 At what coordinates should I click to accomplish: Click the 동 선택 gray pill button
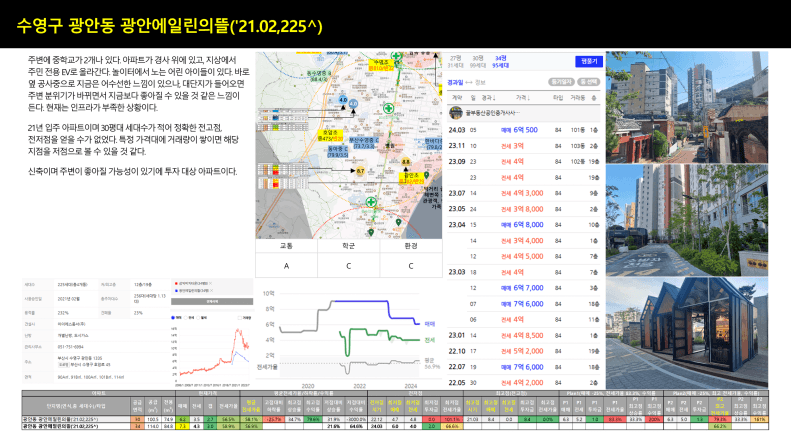coord(588,82)
